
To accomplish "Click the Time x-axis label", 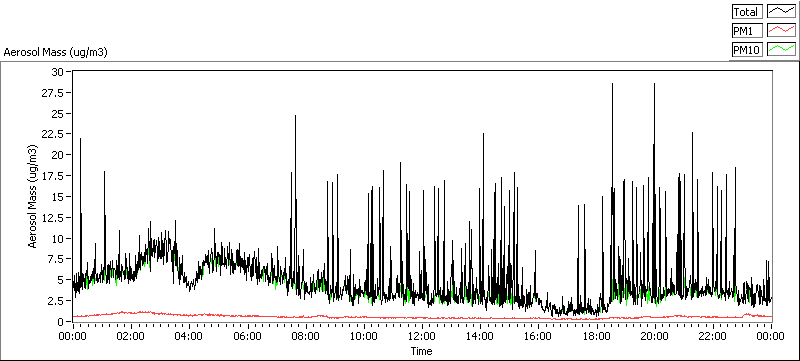I will [421, 351].
